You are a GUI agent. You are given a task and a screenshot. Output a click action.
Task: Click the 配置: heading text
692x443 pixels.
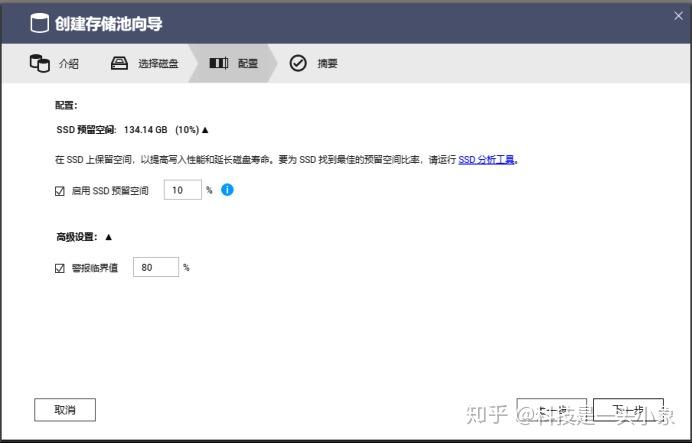point(66,105)
